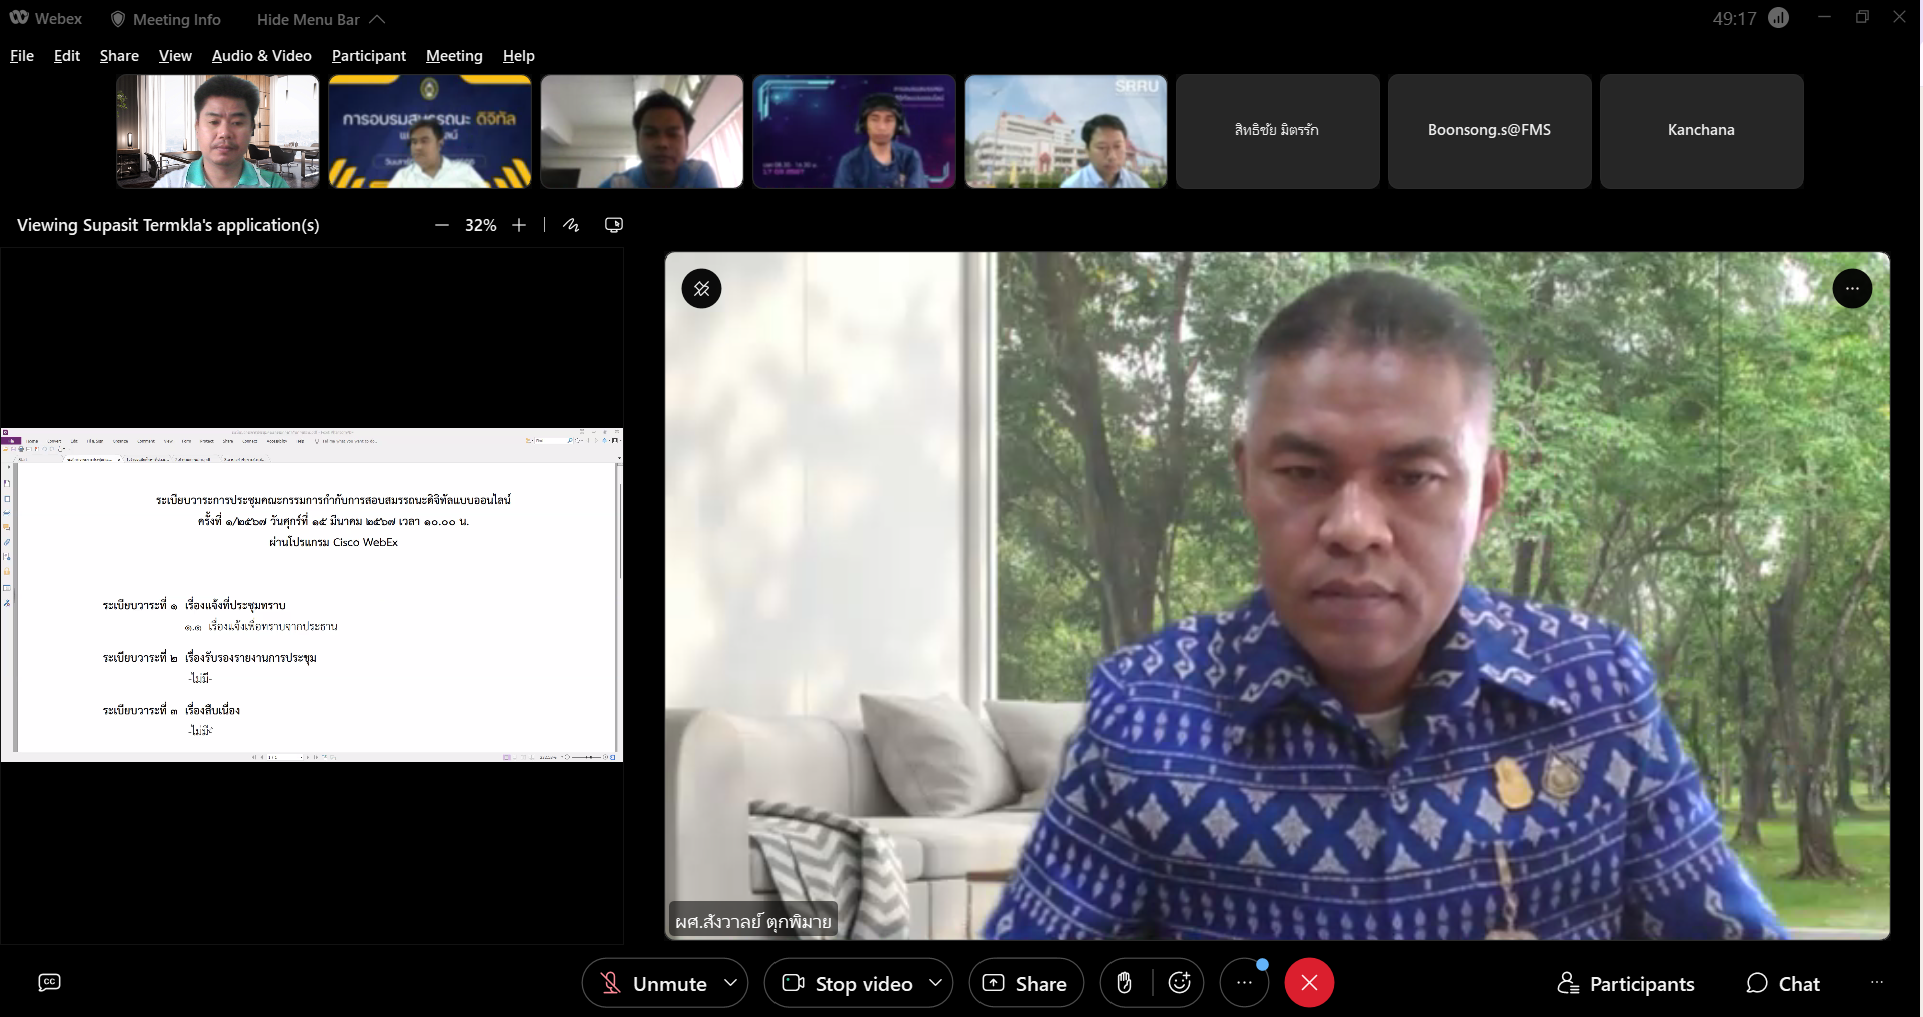Screen dimensions: 1923x1017
Task: Expand video options arrow next to Stop video
Action: (x=936, y=983)
